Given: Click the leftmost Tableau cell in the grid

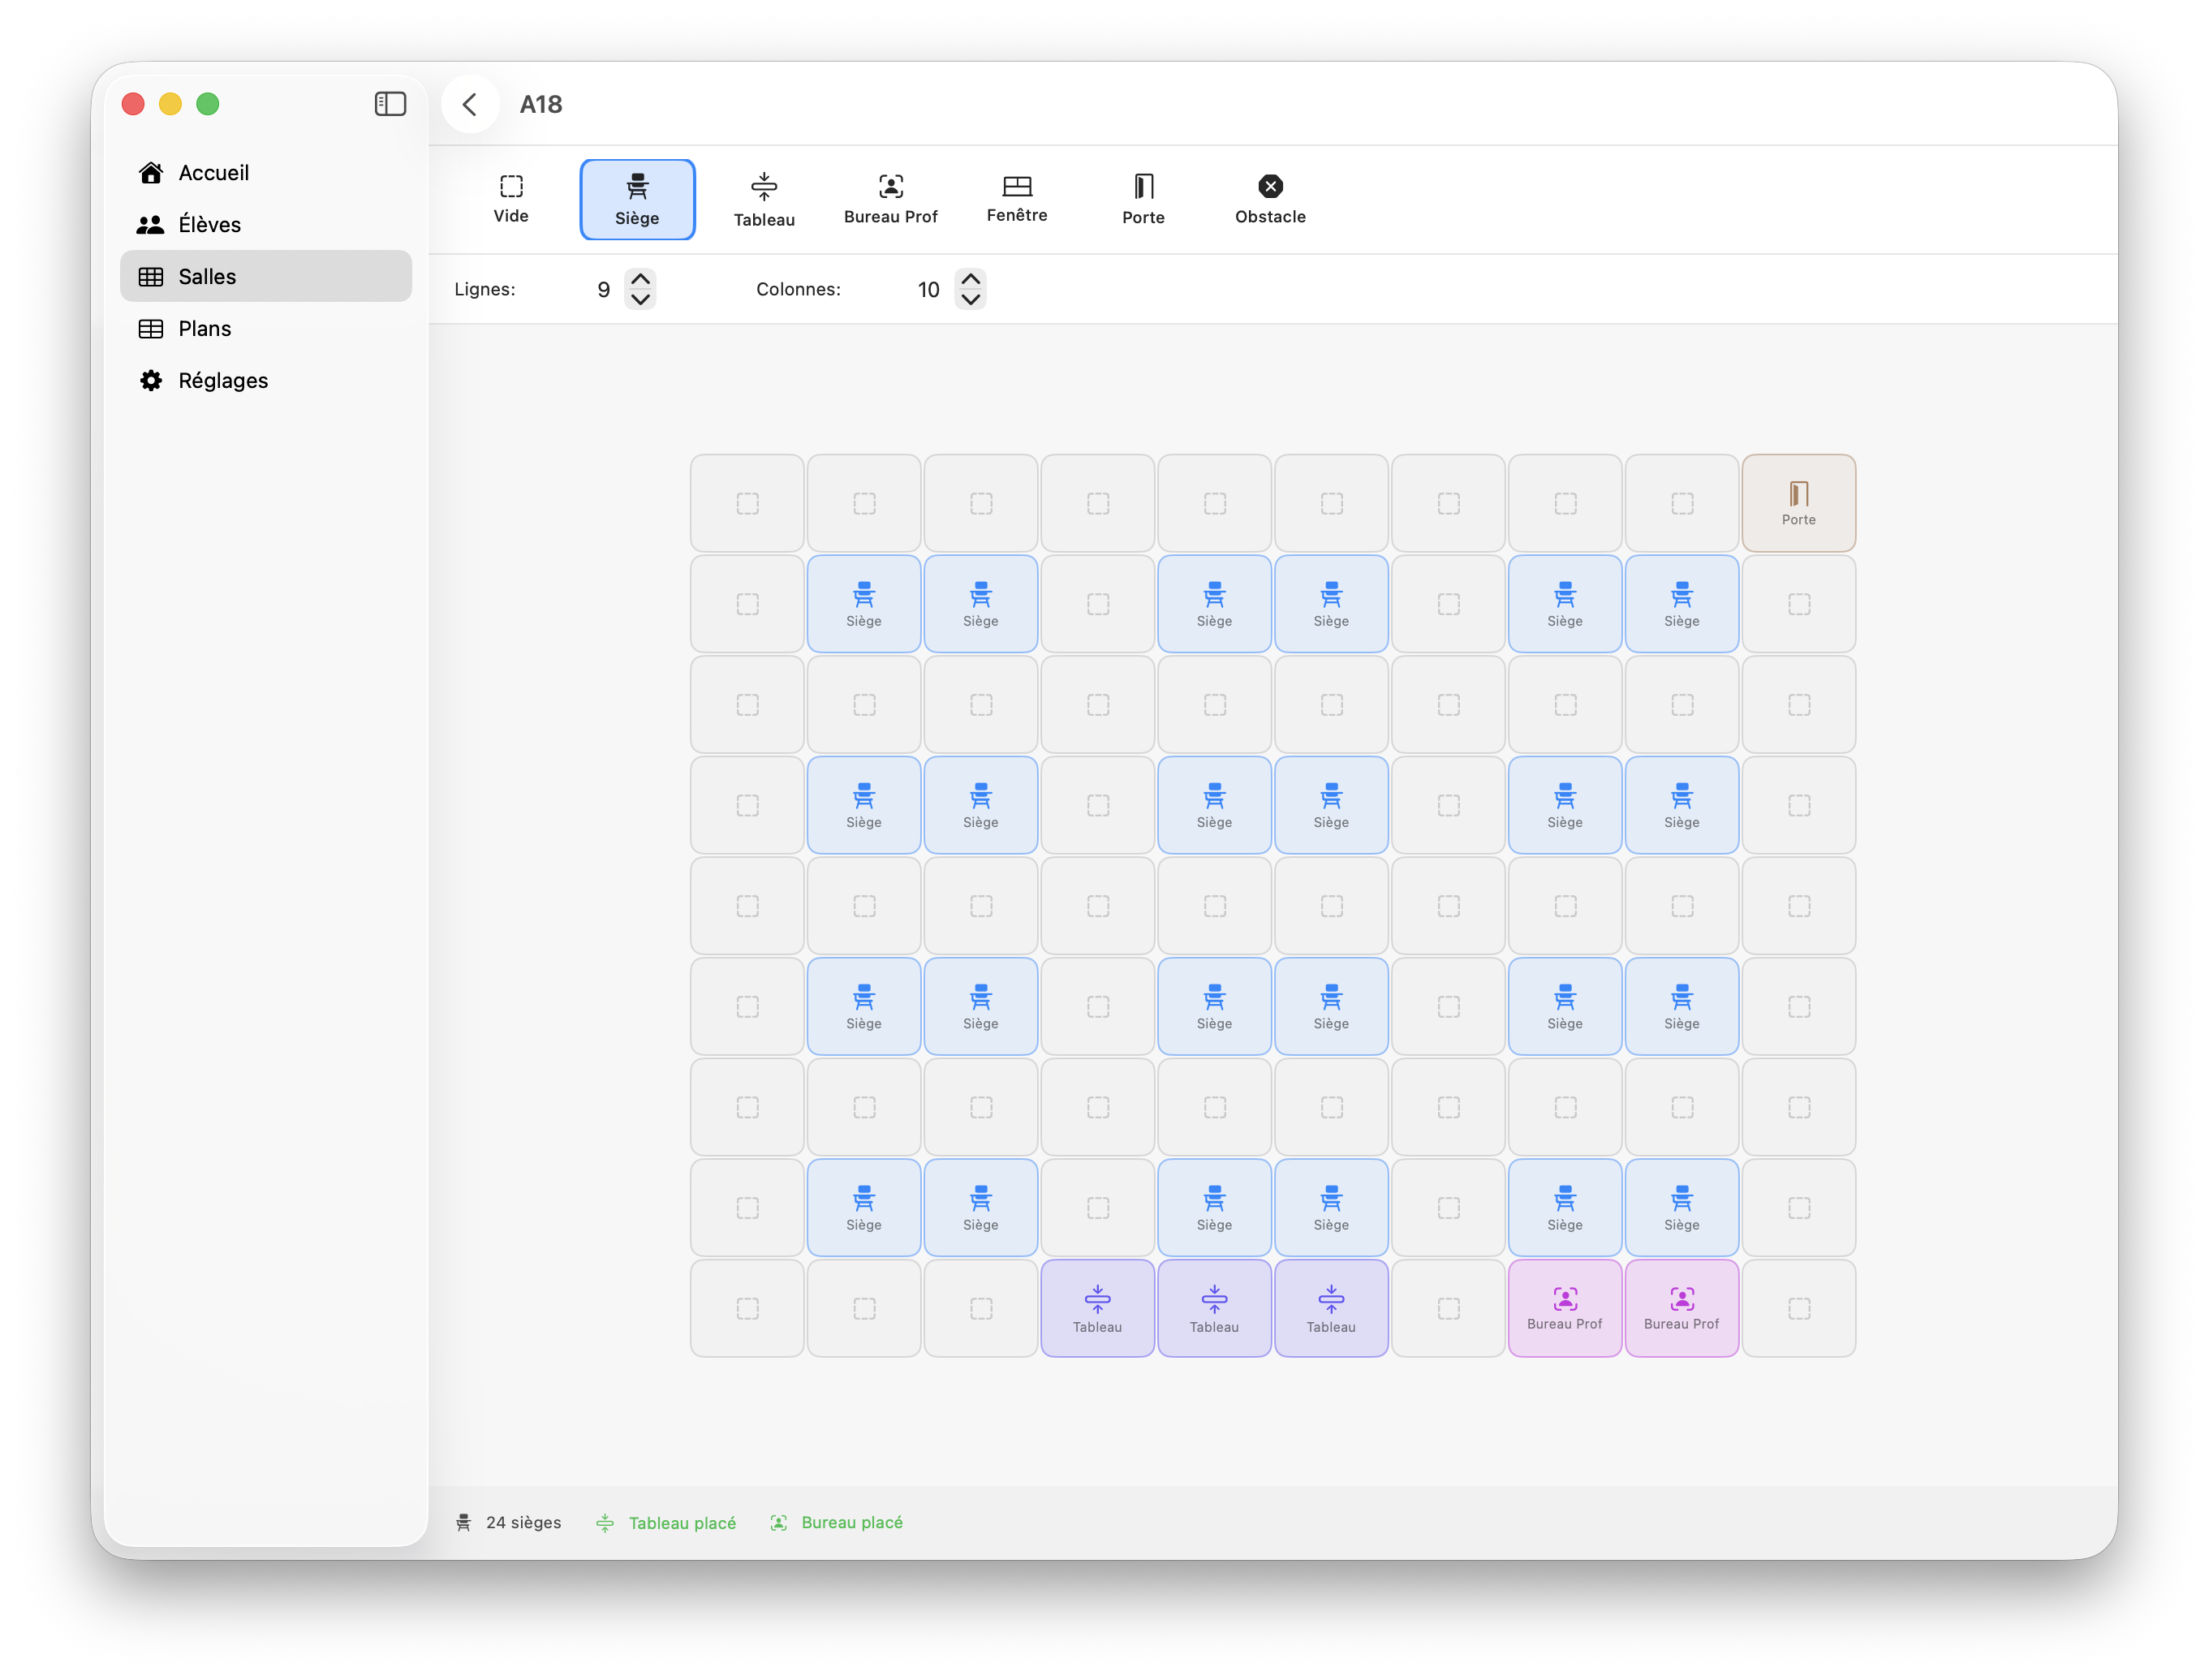Looking at the screenshot, I should 1097,1308.
